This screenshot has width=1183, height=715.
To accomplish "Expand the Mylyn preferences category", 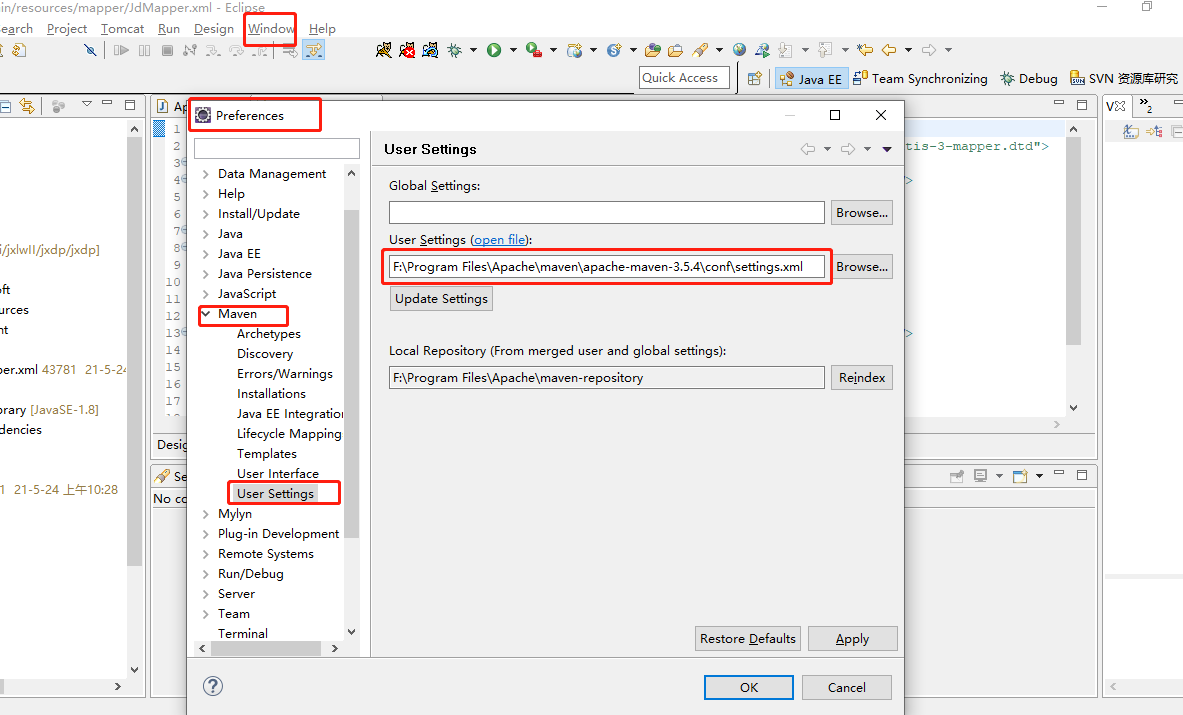I will (x=206, y=513).
